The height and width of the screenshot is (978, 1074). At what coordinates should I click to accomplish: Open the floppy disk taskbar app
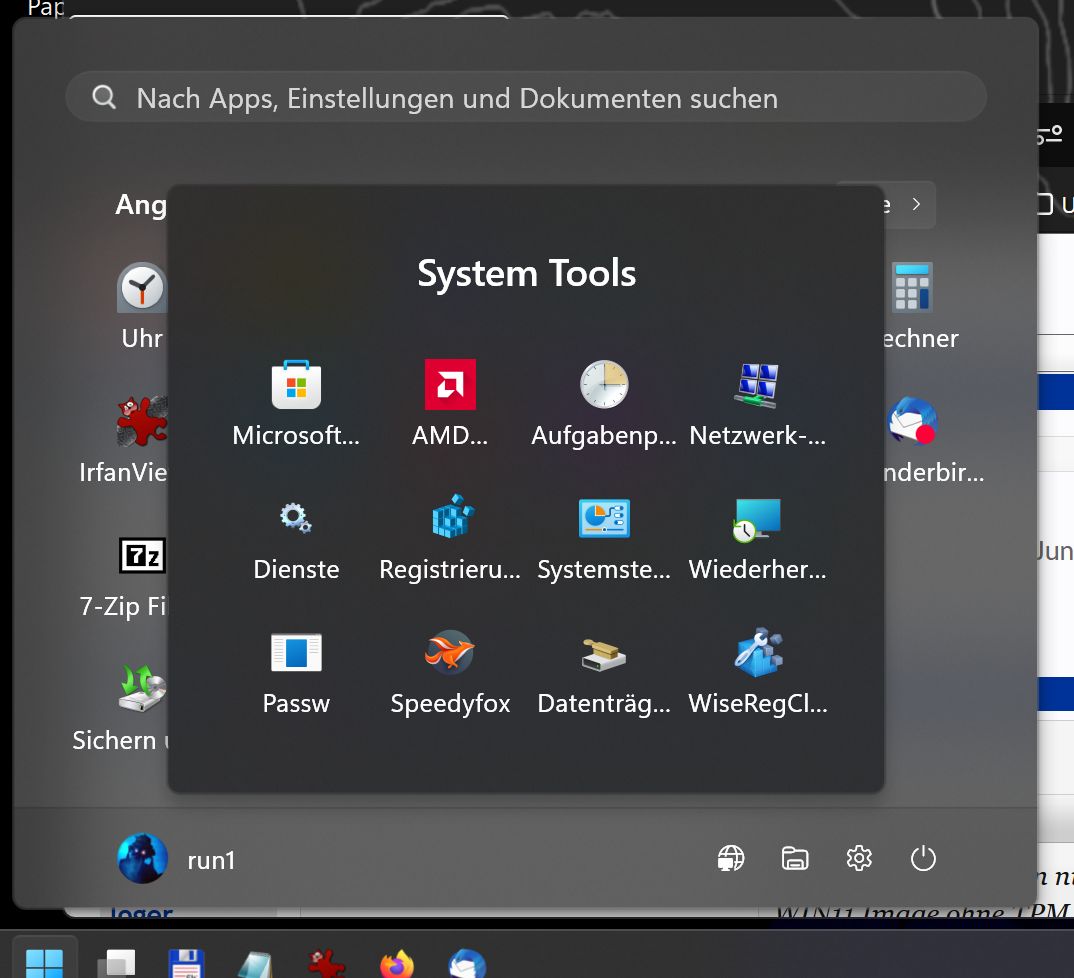[x=186, y=964]
